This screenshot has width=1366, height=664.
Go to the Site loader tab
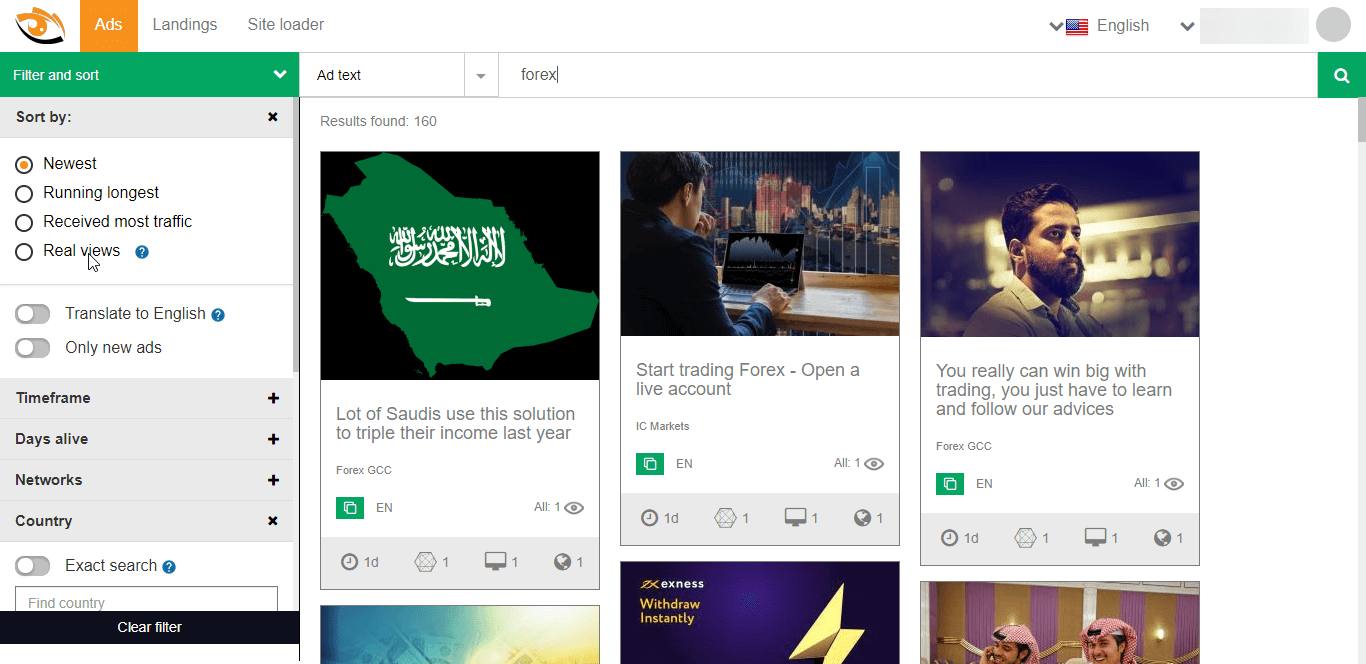click(x=286, y=25)
